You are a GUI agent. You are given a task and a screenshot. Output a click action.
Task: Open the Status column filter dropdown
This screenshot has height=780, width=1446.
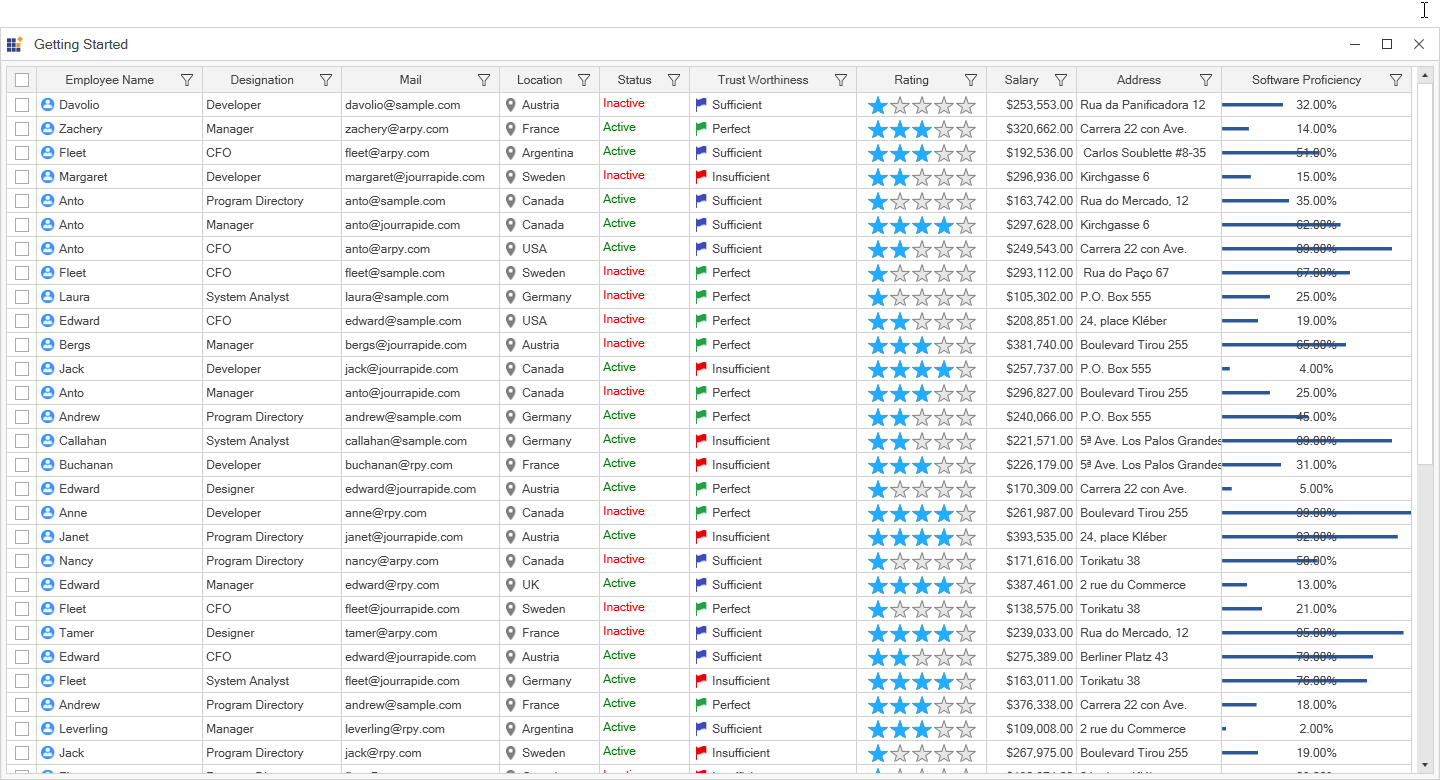pyautogui.click(x=673, y=79)
